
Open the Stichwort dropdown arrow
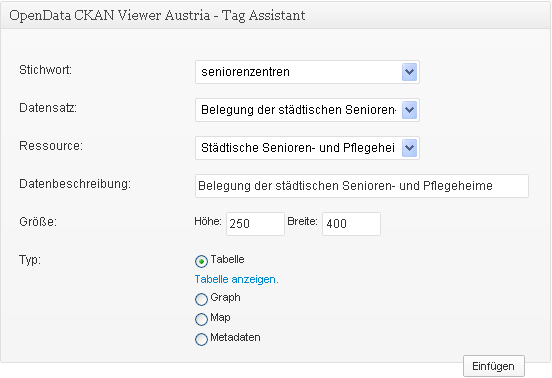tap(409, 72)
